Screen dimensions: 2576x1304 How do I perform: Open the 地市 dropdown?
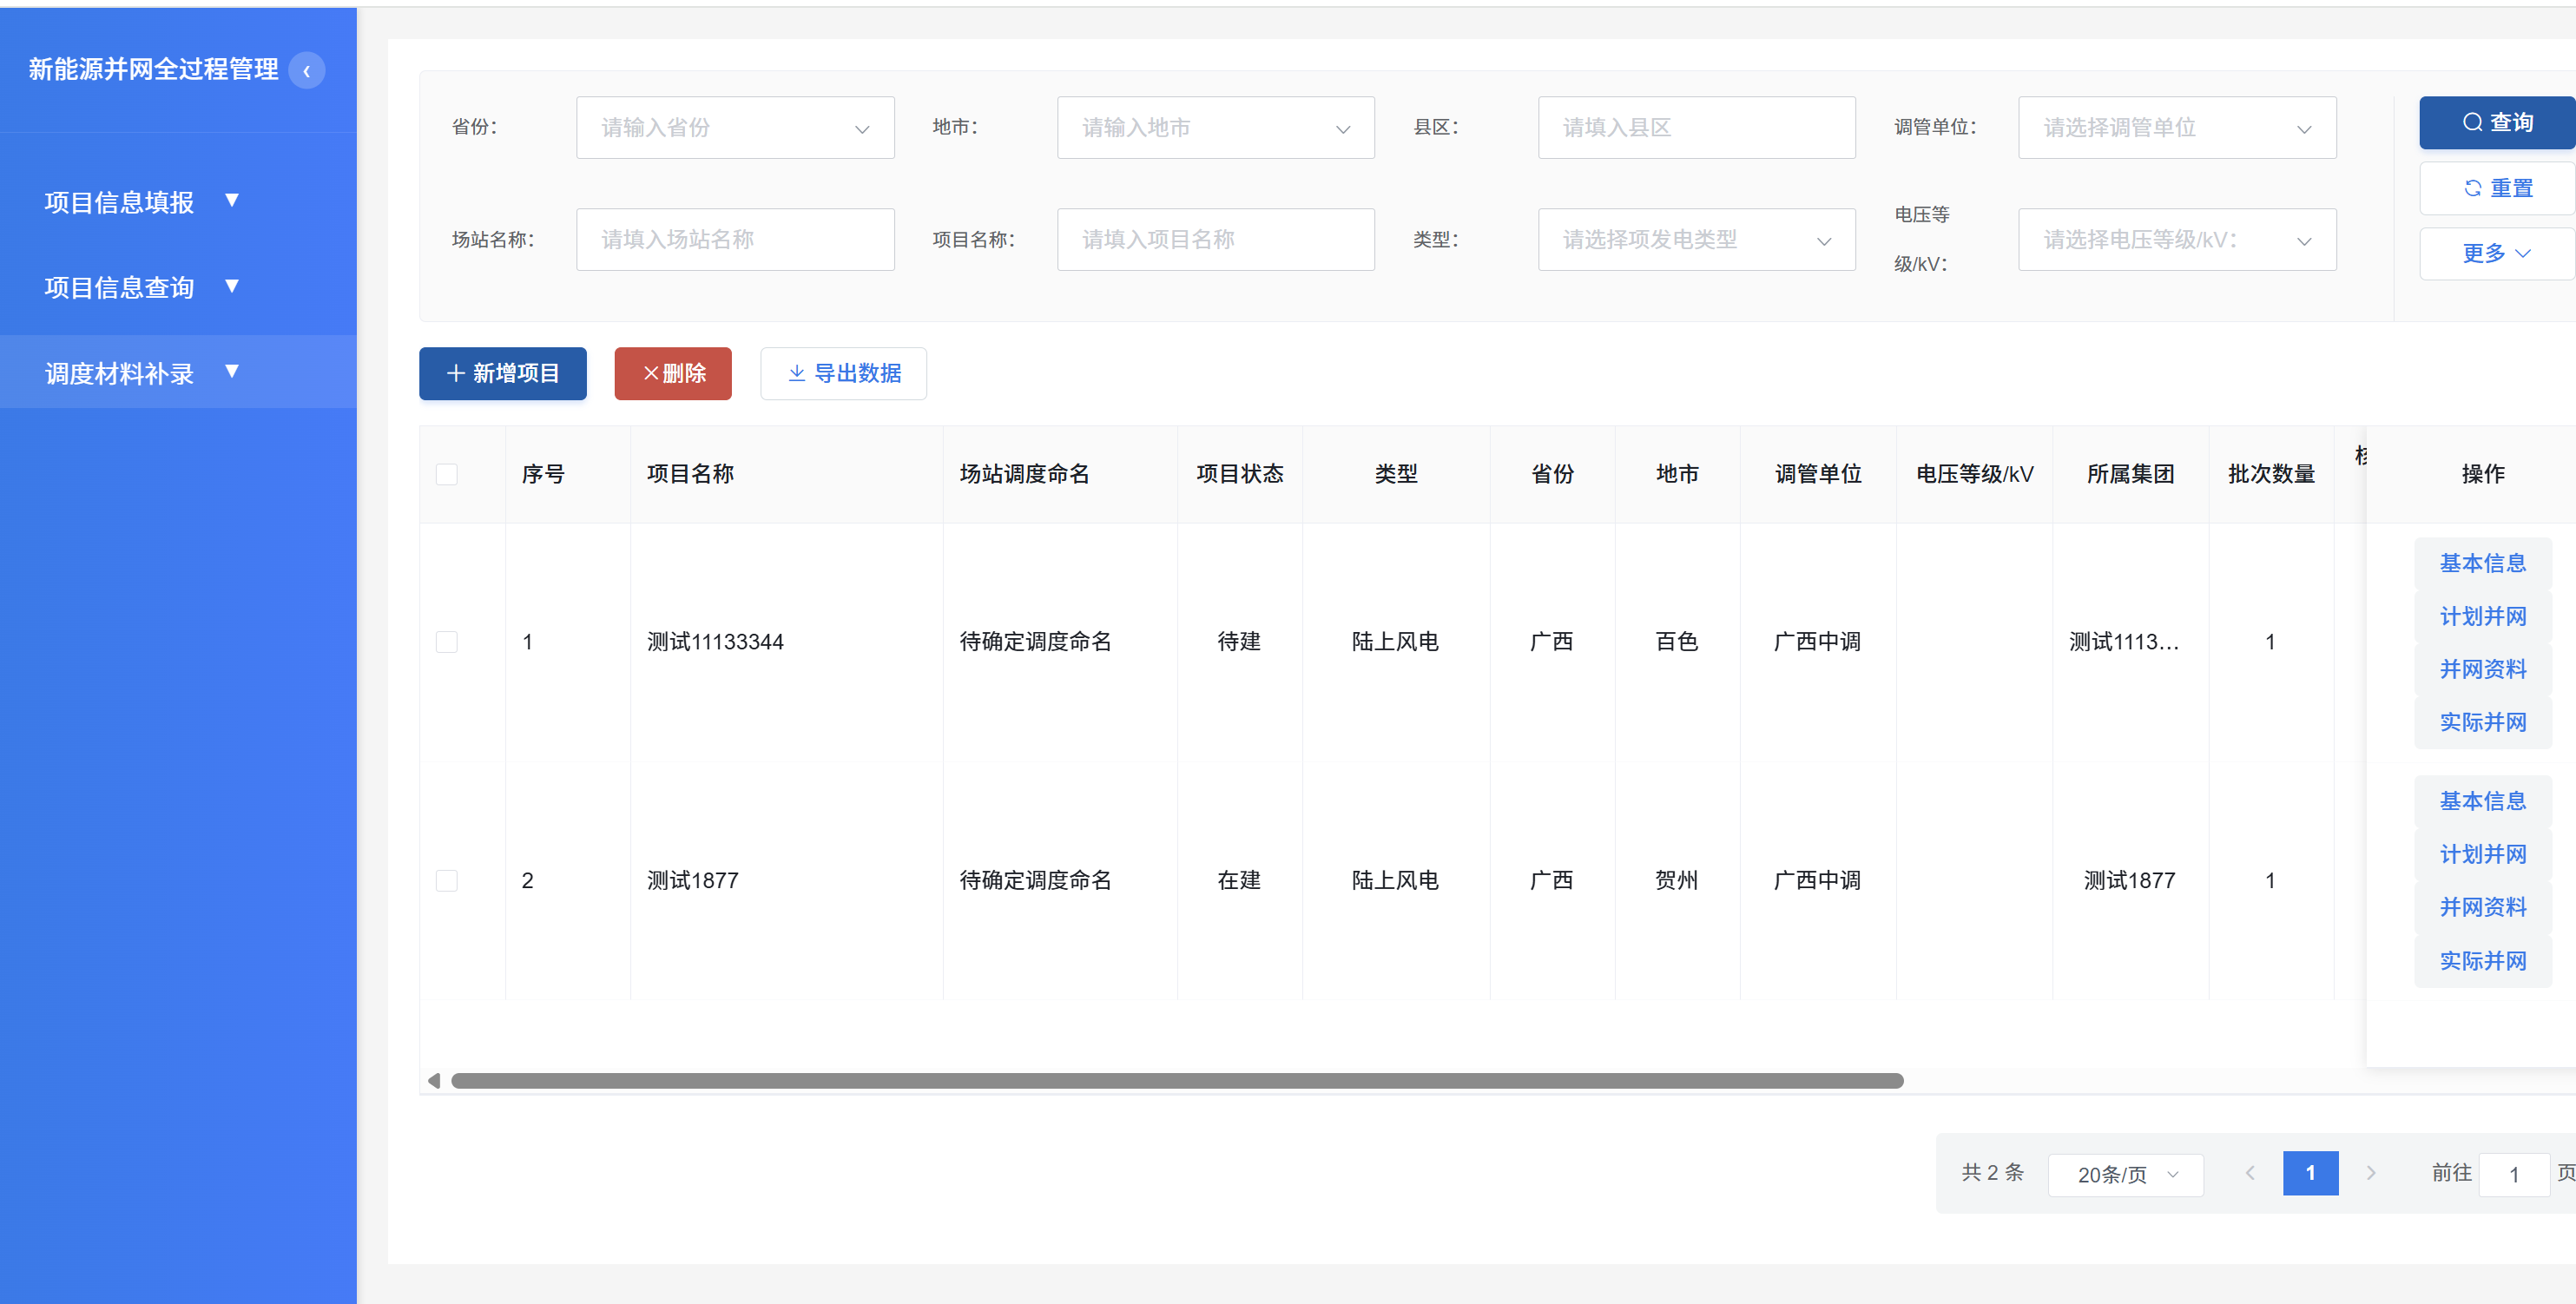click(x=1216, y=128)
